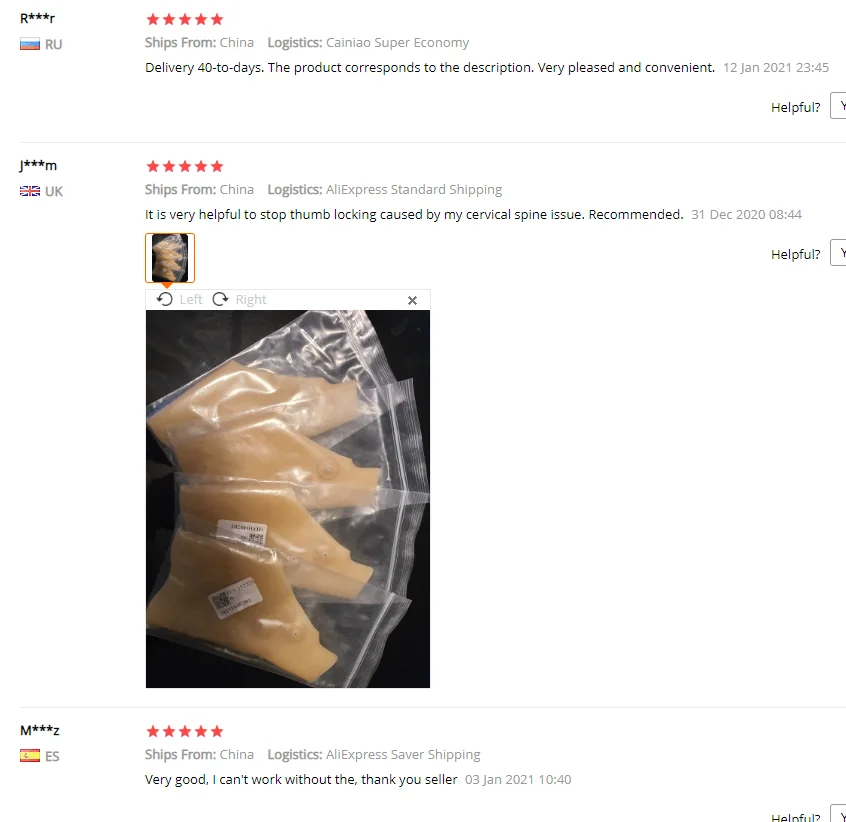Mark R***r's review as helpful
The height and width of the screenshot is (822, 846).
(838, 106)
